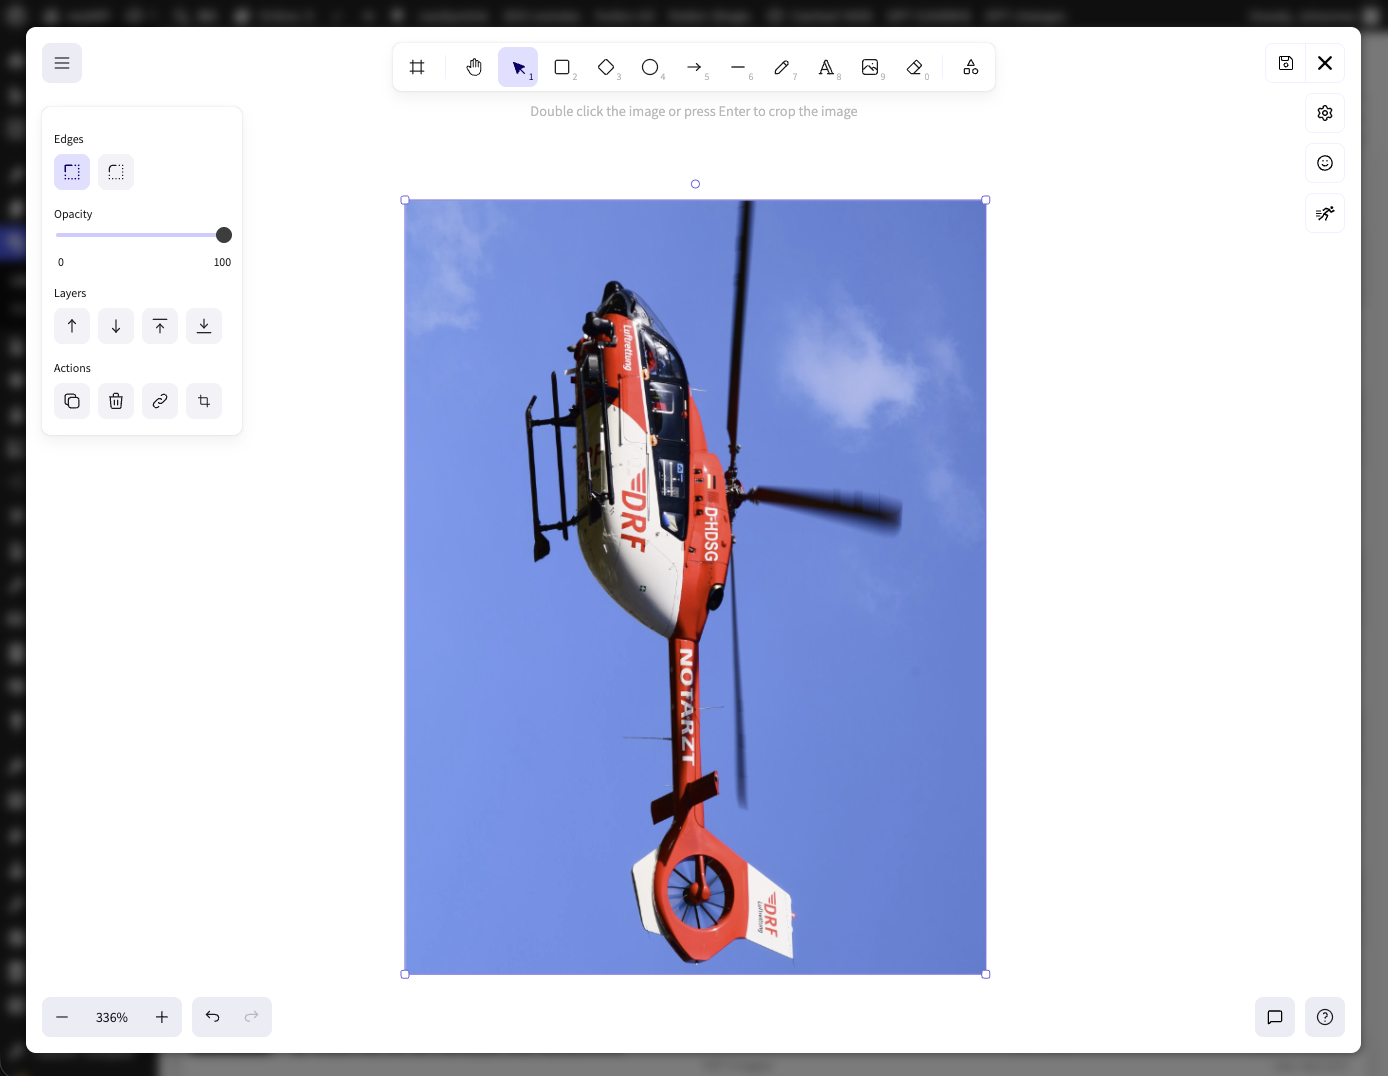This screenshot has width=1388, height=1076.
Task: Click the save icon button
Action: point(1286,63)
